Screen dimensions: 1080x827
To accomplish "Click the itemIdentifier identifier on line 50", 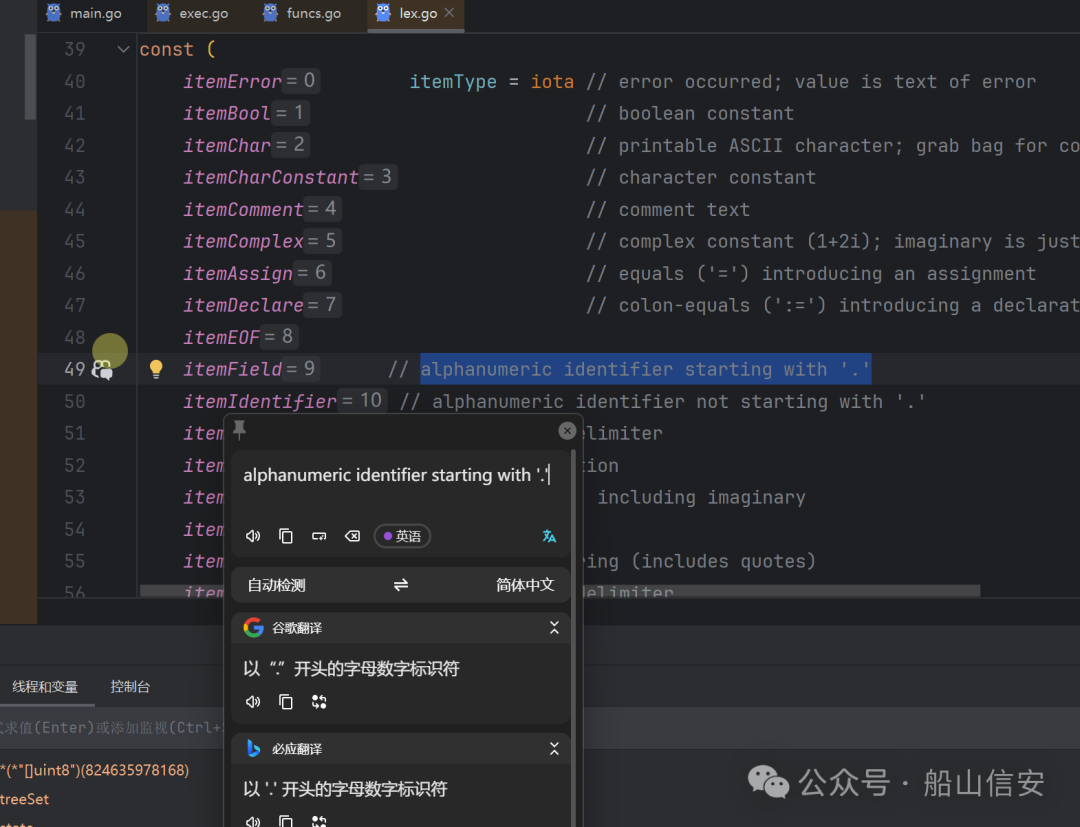I will 260,402.
